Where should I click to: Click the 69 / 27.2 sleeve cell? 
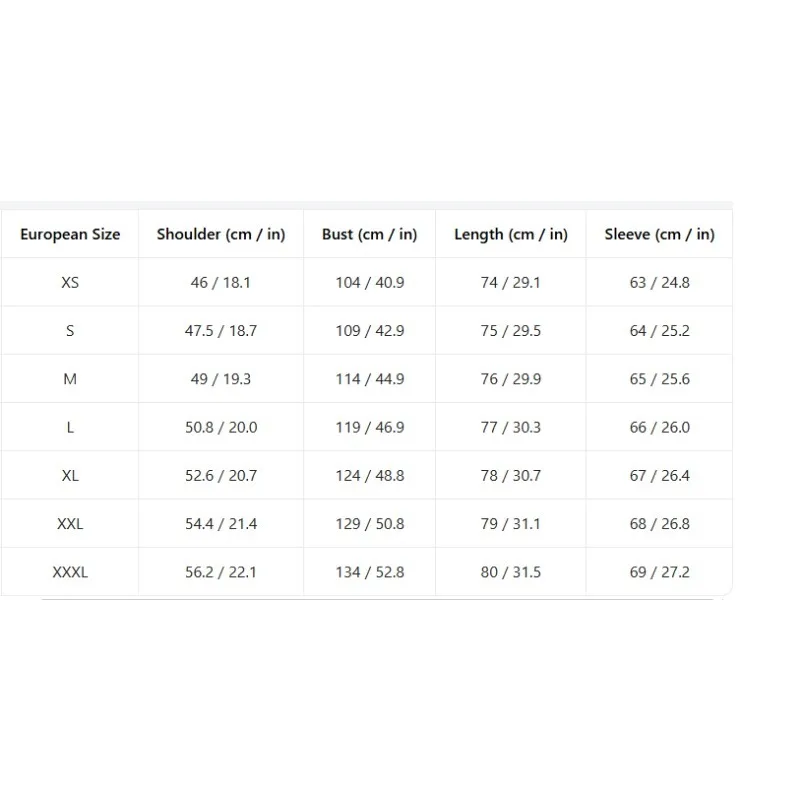660,572
